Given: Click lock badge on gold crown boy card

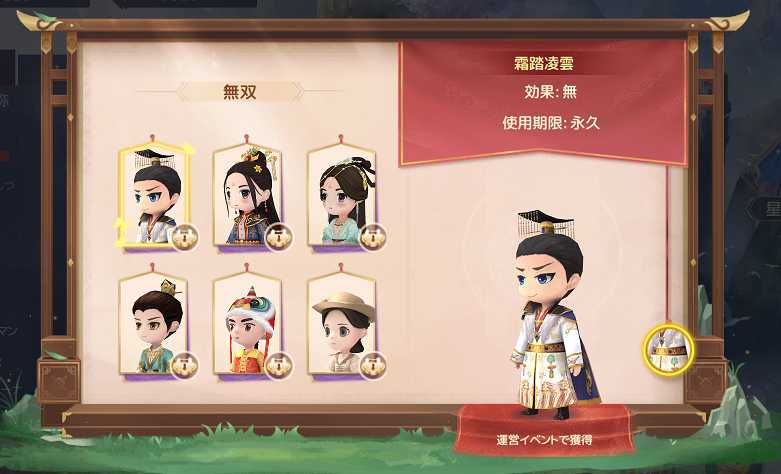Looking at the screenshot, I should 185,366.
